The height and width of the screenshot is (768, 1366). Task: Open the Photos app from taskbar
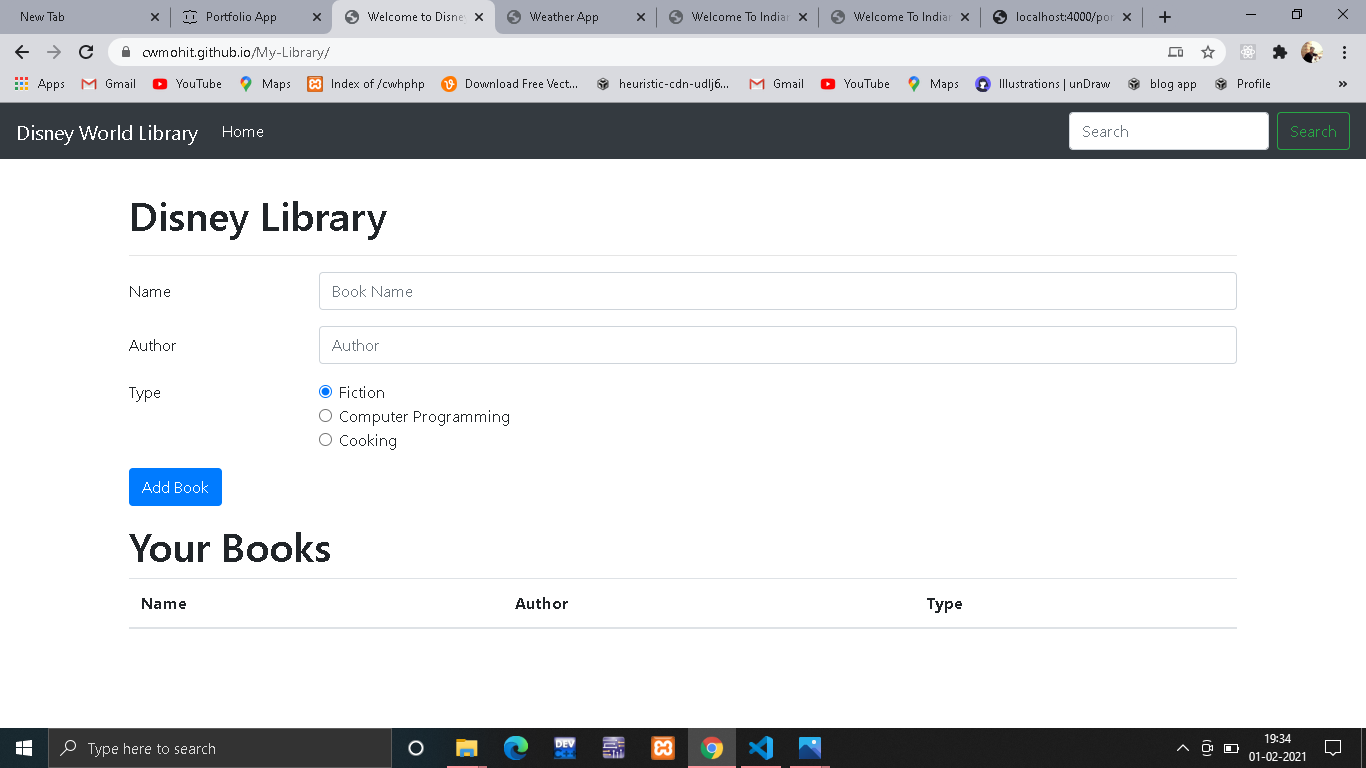810,748
